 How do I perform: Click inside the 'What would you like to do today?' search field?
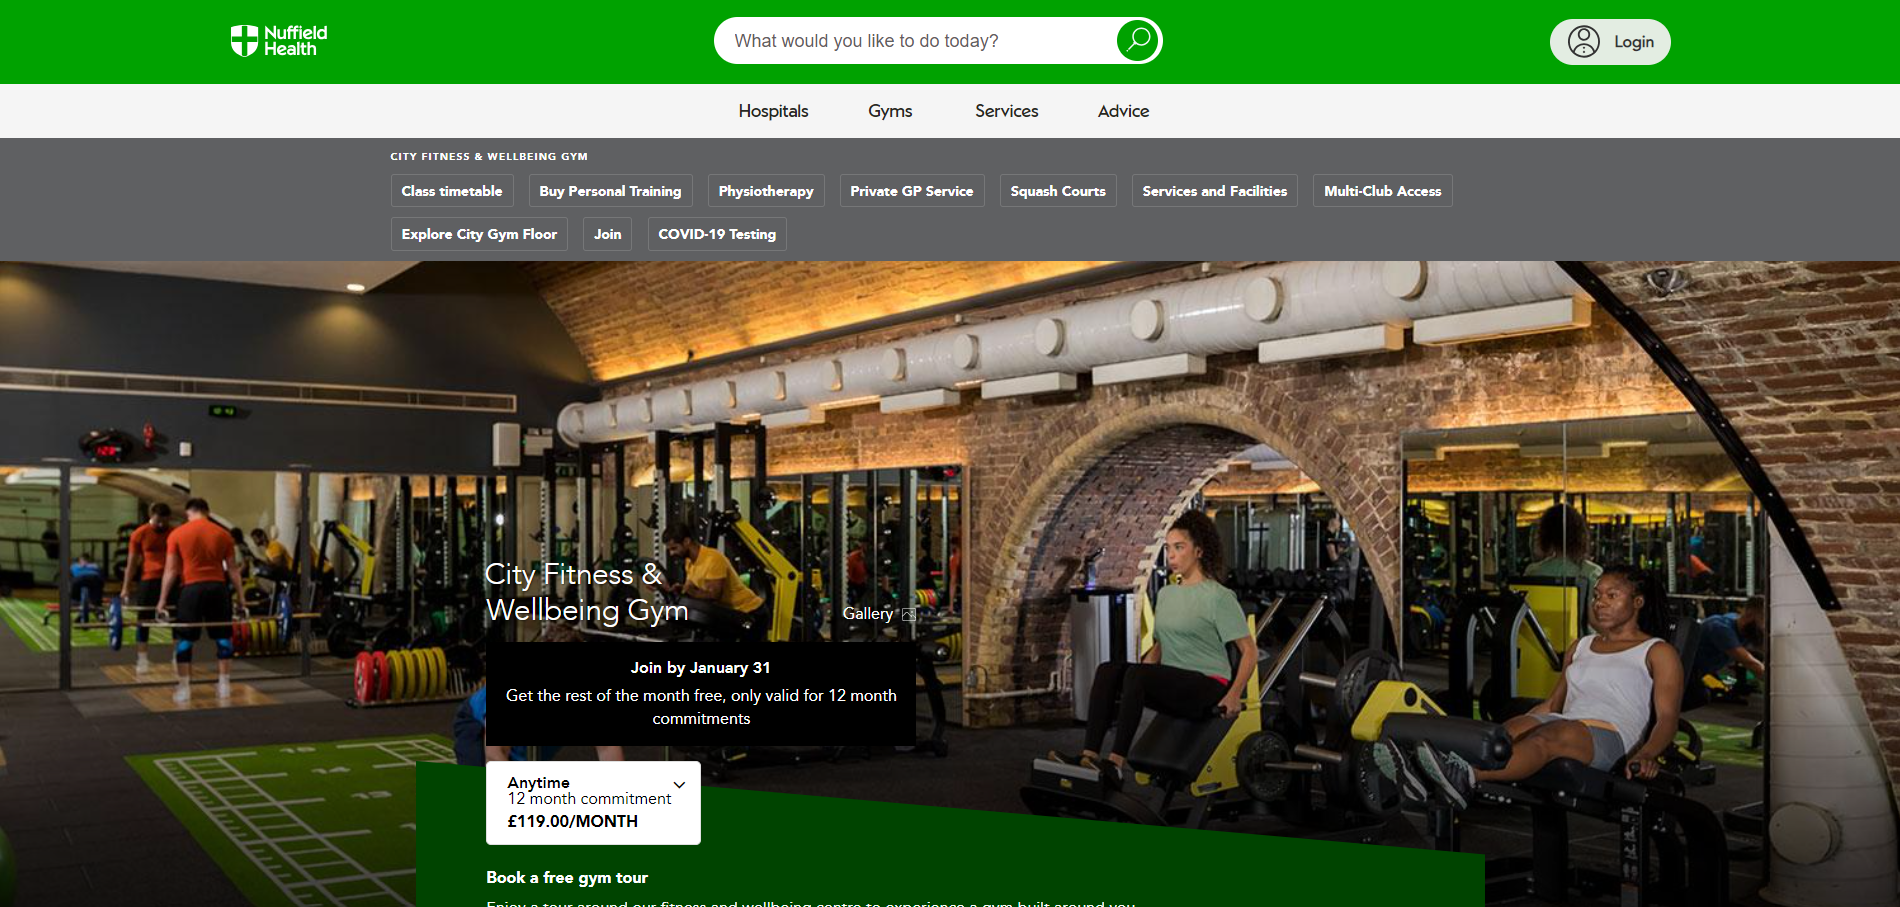900,40
